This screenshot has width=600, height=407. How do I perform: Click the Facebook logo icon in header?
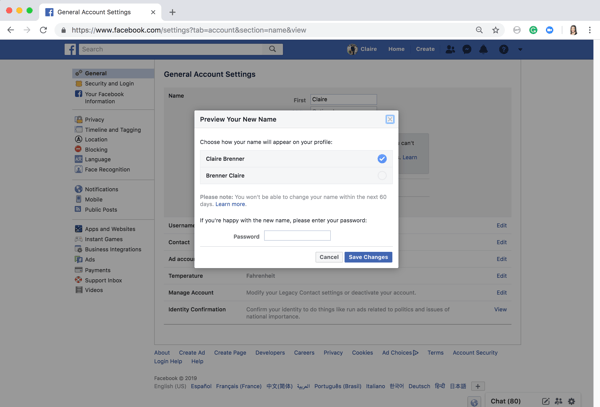tap(70, 49)
